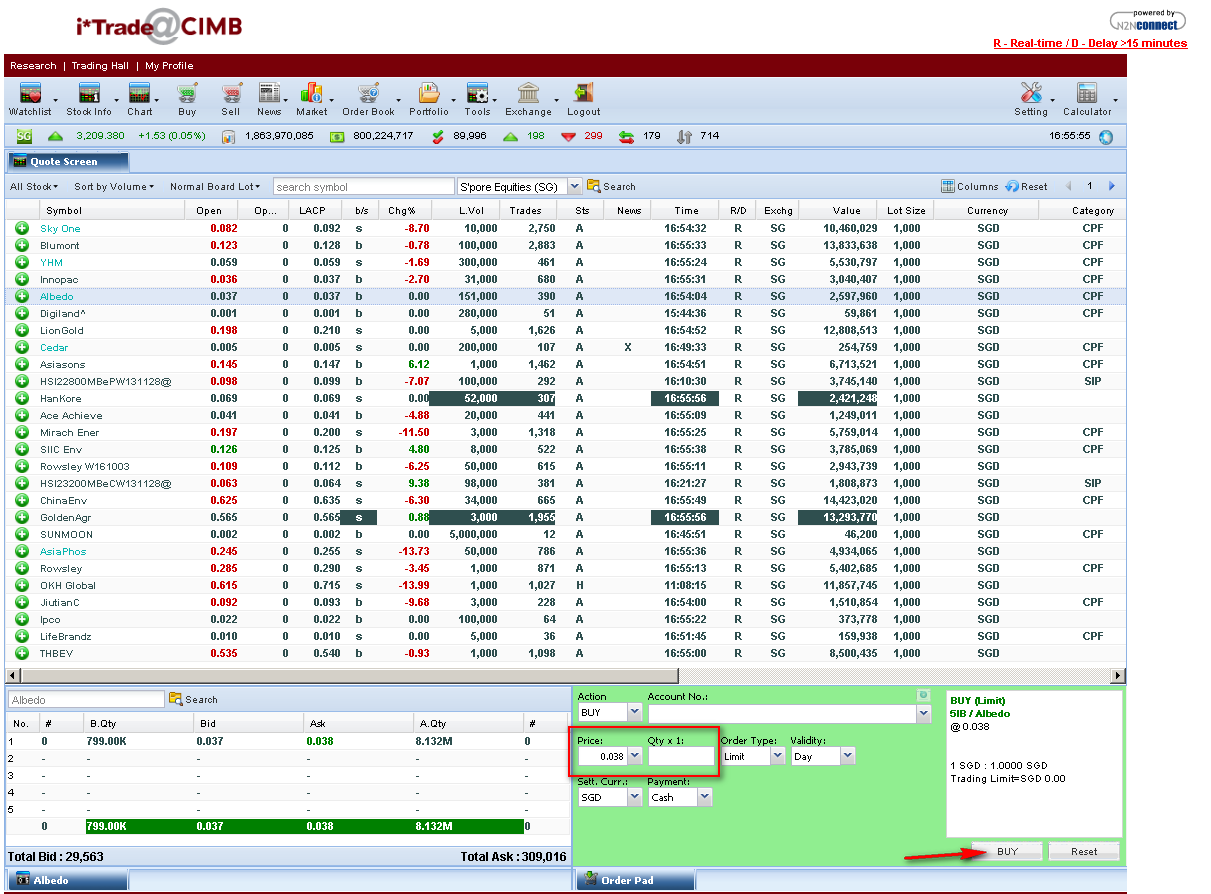Screen dimensions: 1211x894
Task: Select the Order Pad tab
Action: click(635, 880)
